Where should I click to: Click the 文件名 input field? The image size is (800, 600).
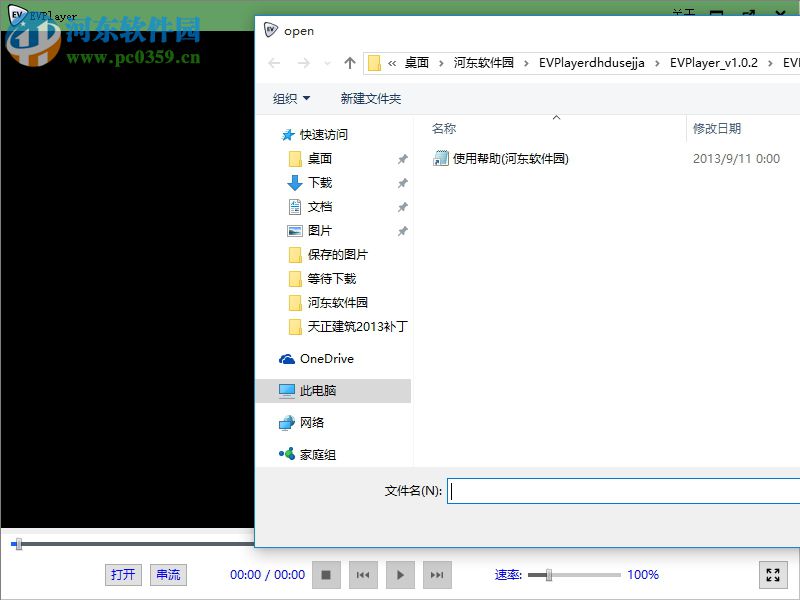620,490
